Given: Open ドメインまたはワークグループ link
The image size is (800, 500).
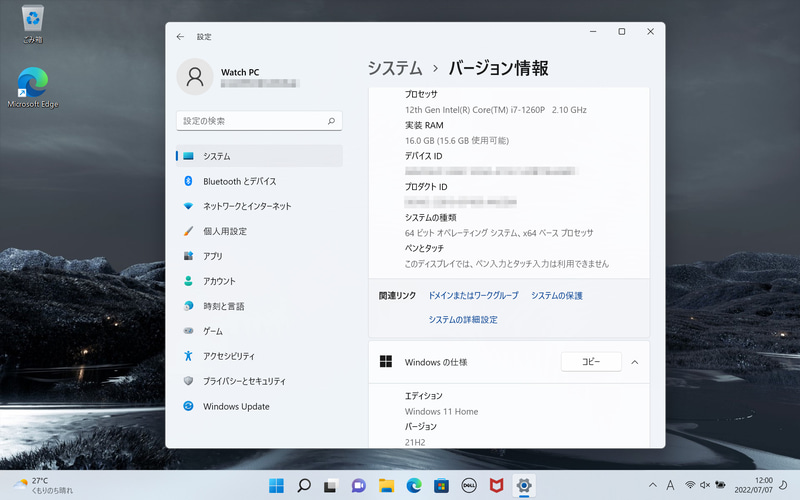Looking at the screenshot, I should [x=473, y=295].
